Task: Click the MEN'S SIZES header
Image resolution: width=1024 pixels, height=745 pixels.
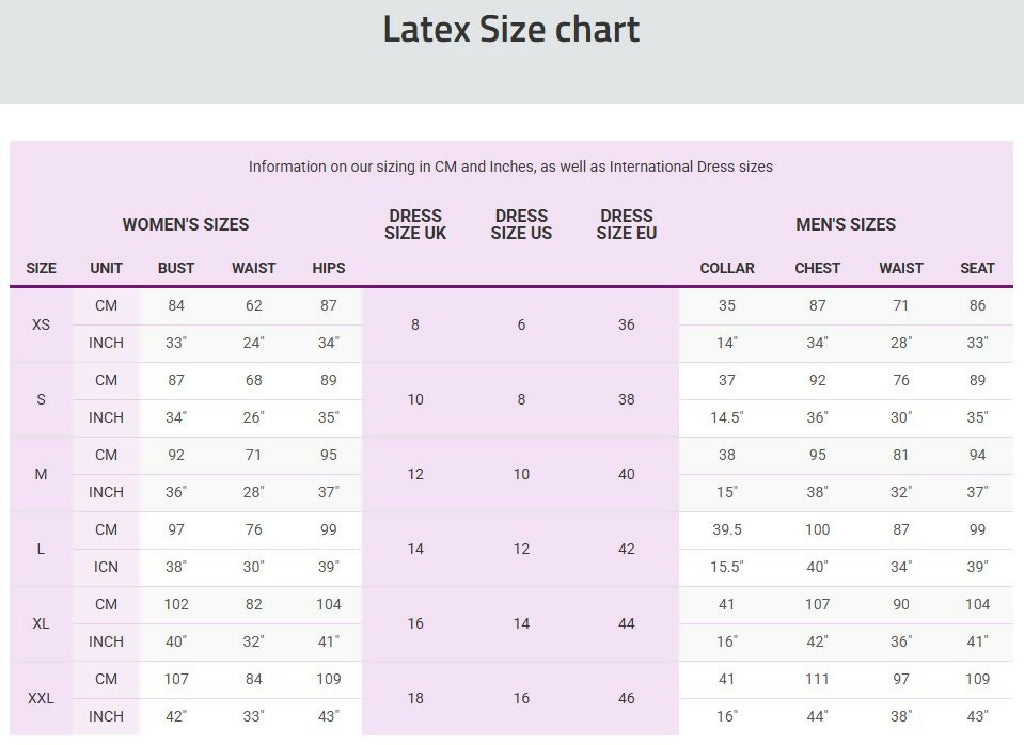Action: tap(846, 225)
